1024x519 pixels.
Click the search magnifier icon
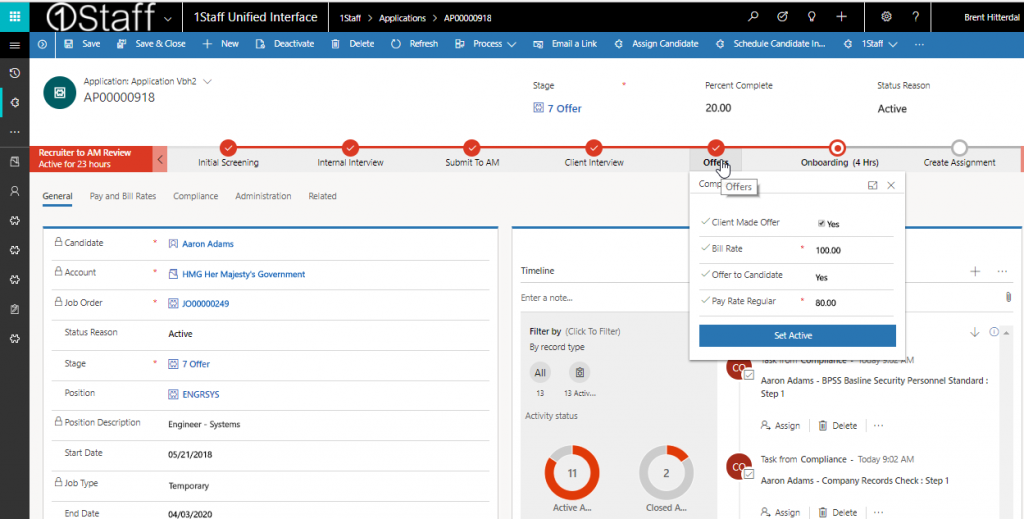tap(753, 17)
